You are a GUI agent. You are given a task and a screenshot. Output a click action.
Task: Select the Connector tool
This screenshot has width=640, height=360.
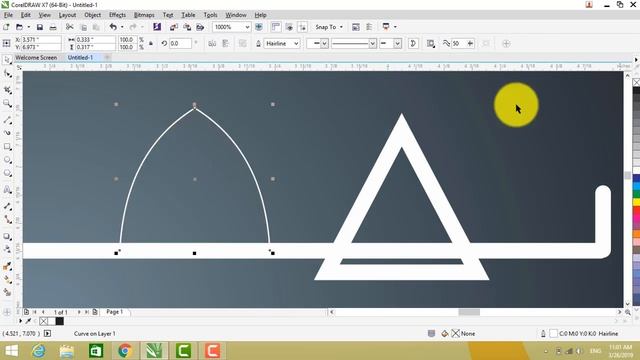coord(7,220)
